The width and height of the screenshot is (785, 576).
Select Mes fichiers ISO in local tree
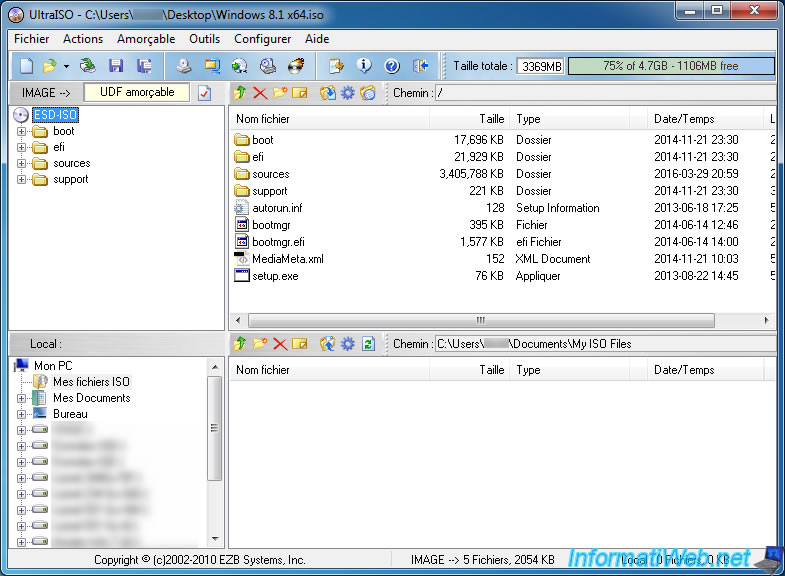tap(91, 382)
